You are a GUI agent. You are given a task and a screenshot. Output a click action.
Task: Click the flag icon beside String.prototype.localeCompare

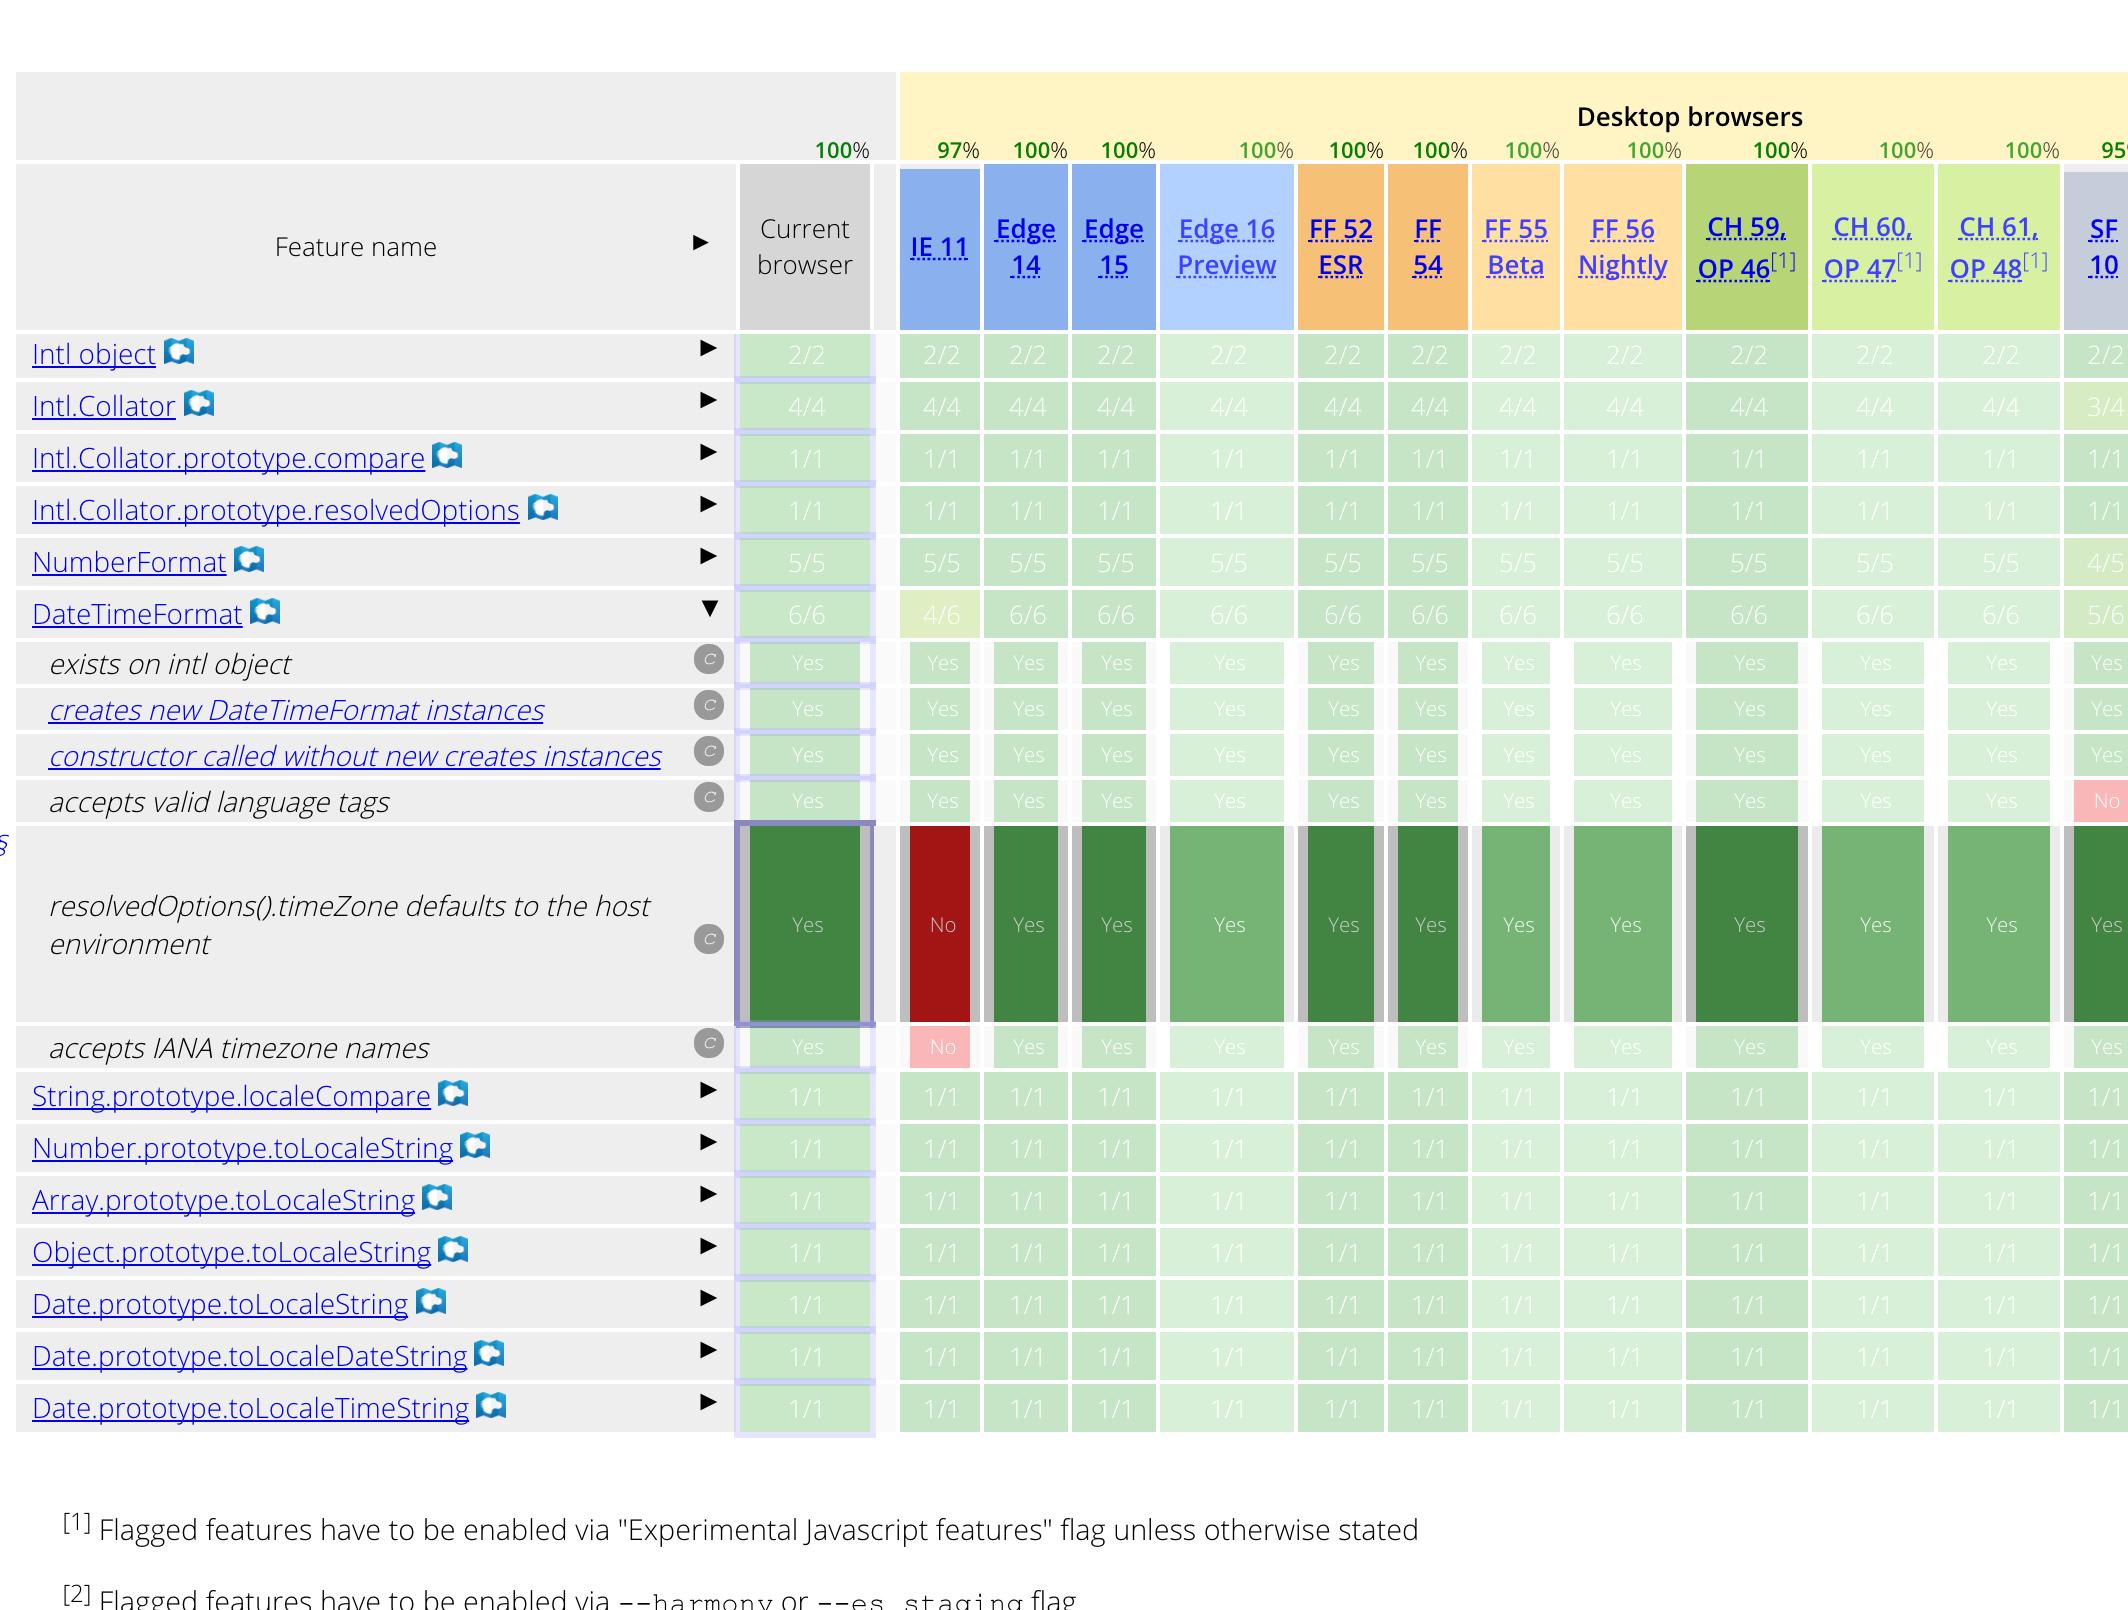tap(452, 1095)
